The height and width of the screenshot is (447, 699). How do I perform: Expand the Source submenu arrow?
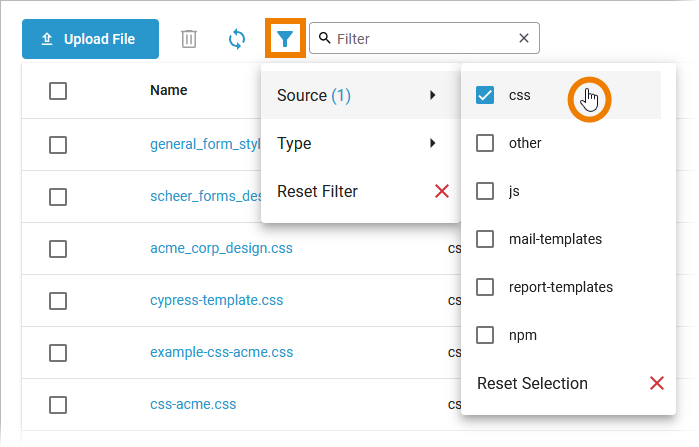tap(432, 96)
